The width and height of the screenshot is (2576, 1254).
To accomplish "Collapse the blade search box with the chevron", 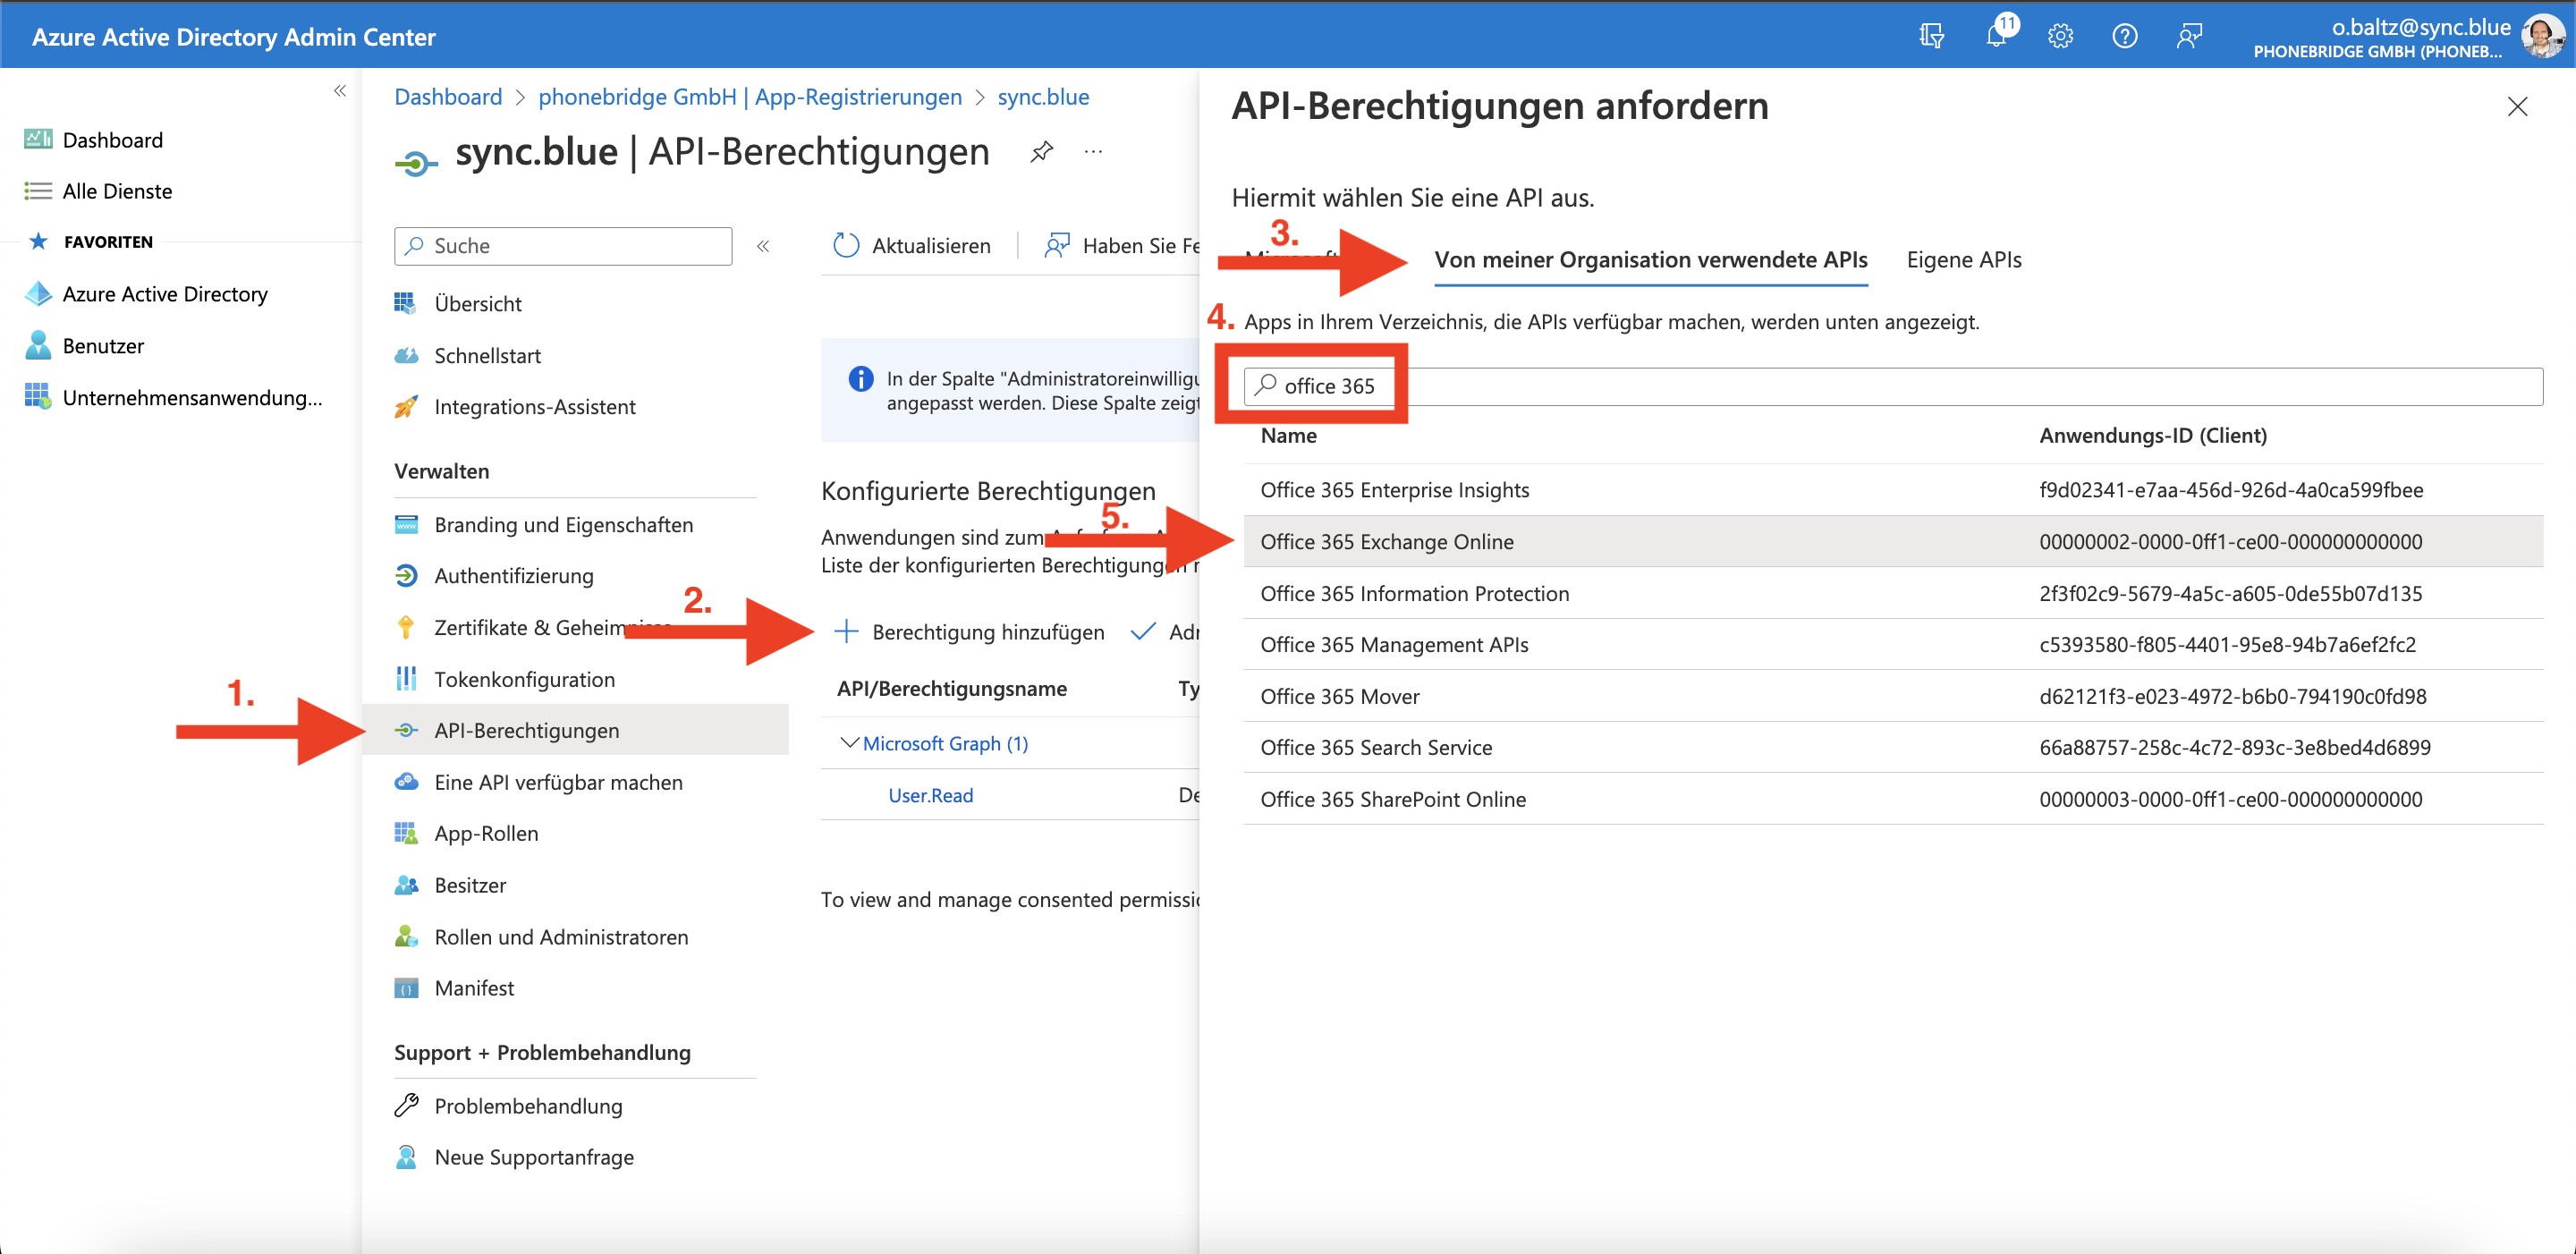I will (763, 246).
